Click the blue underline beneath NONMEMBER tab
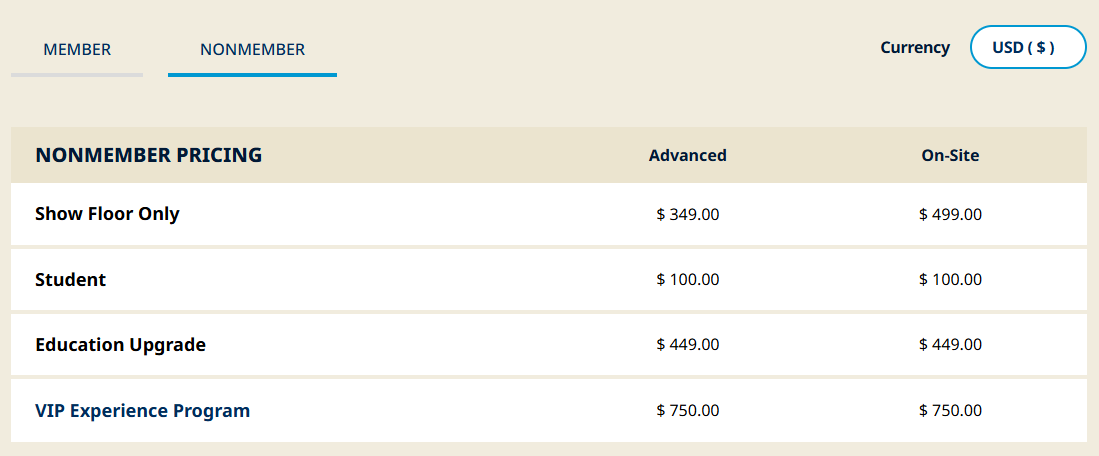 [252, 75]
